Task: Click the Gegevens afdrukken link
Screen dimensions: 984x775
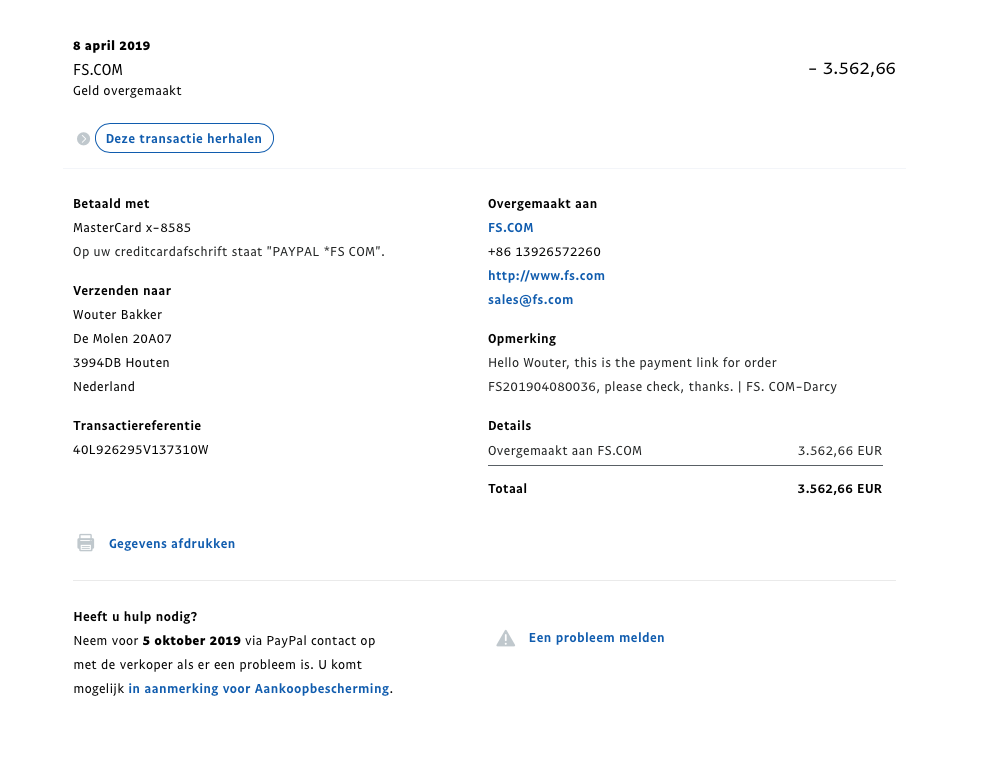Action: point(172,544)
